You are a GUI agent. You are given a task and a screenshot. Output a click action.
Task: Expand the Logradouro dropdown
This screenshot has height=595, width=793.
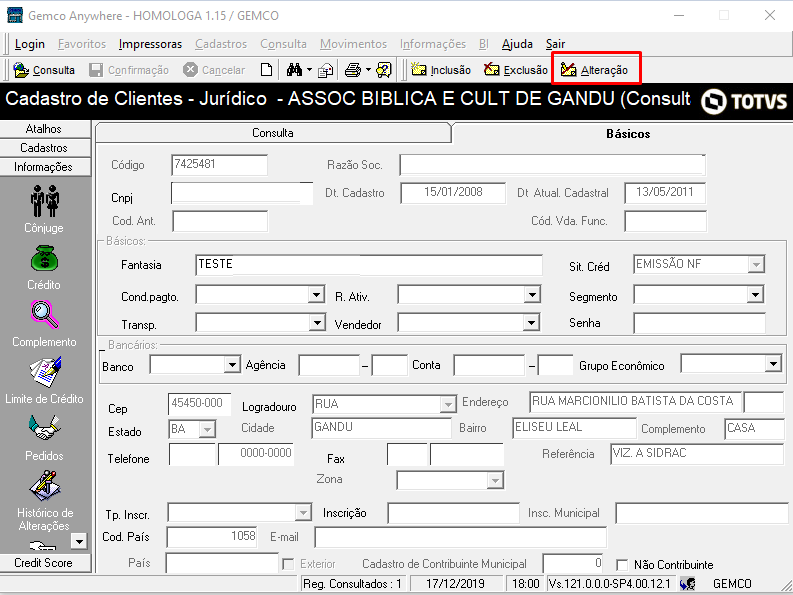[448, 404]
